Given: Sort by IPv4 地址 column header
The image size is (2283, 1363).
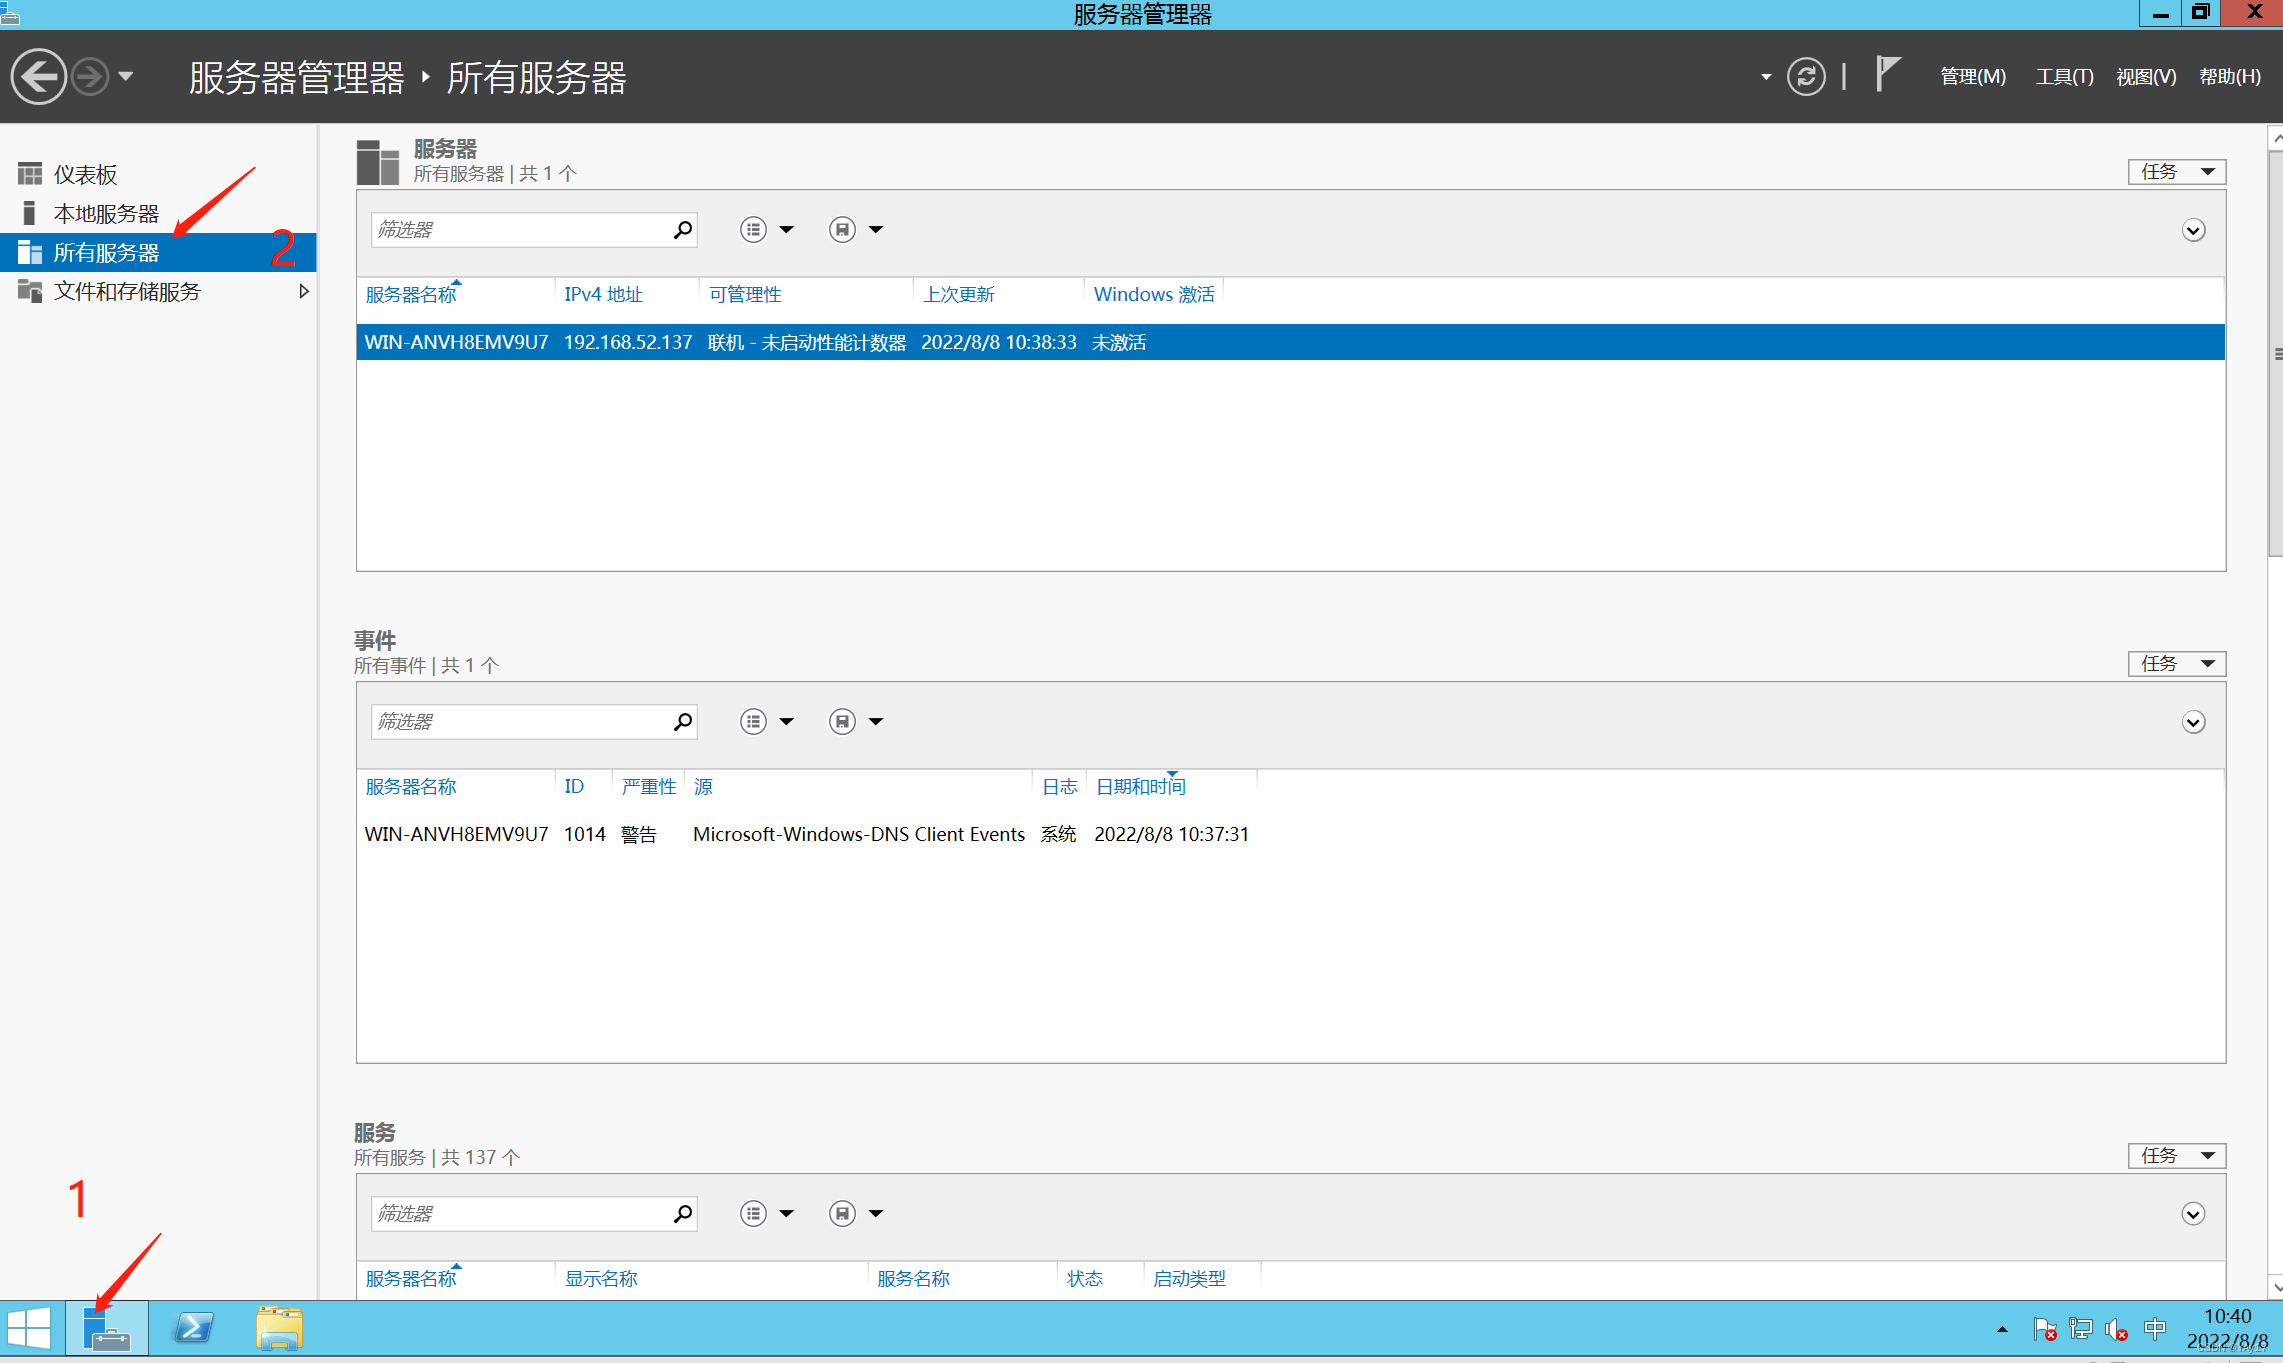Looking at the screenshot, I should 603,295.
